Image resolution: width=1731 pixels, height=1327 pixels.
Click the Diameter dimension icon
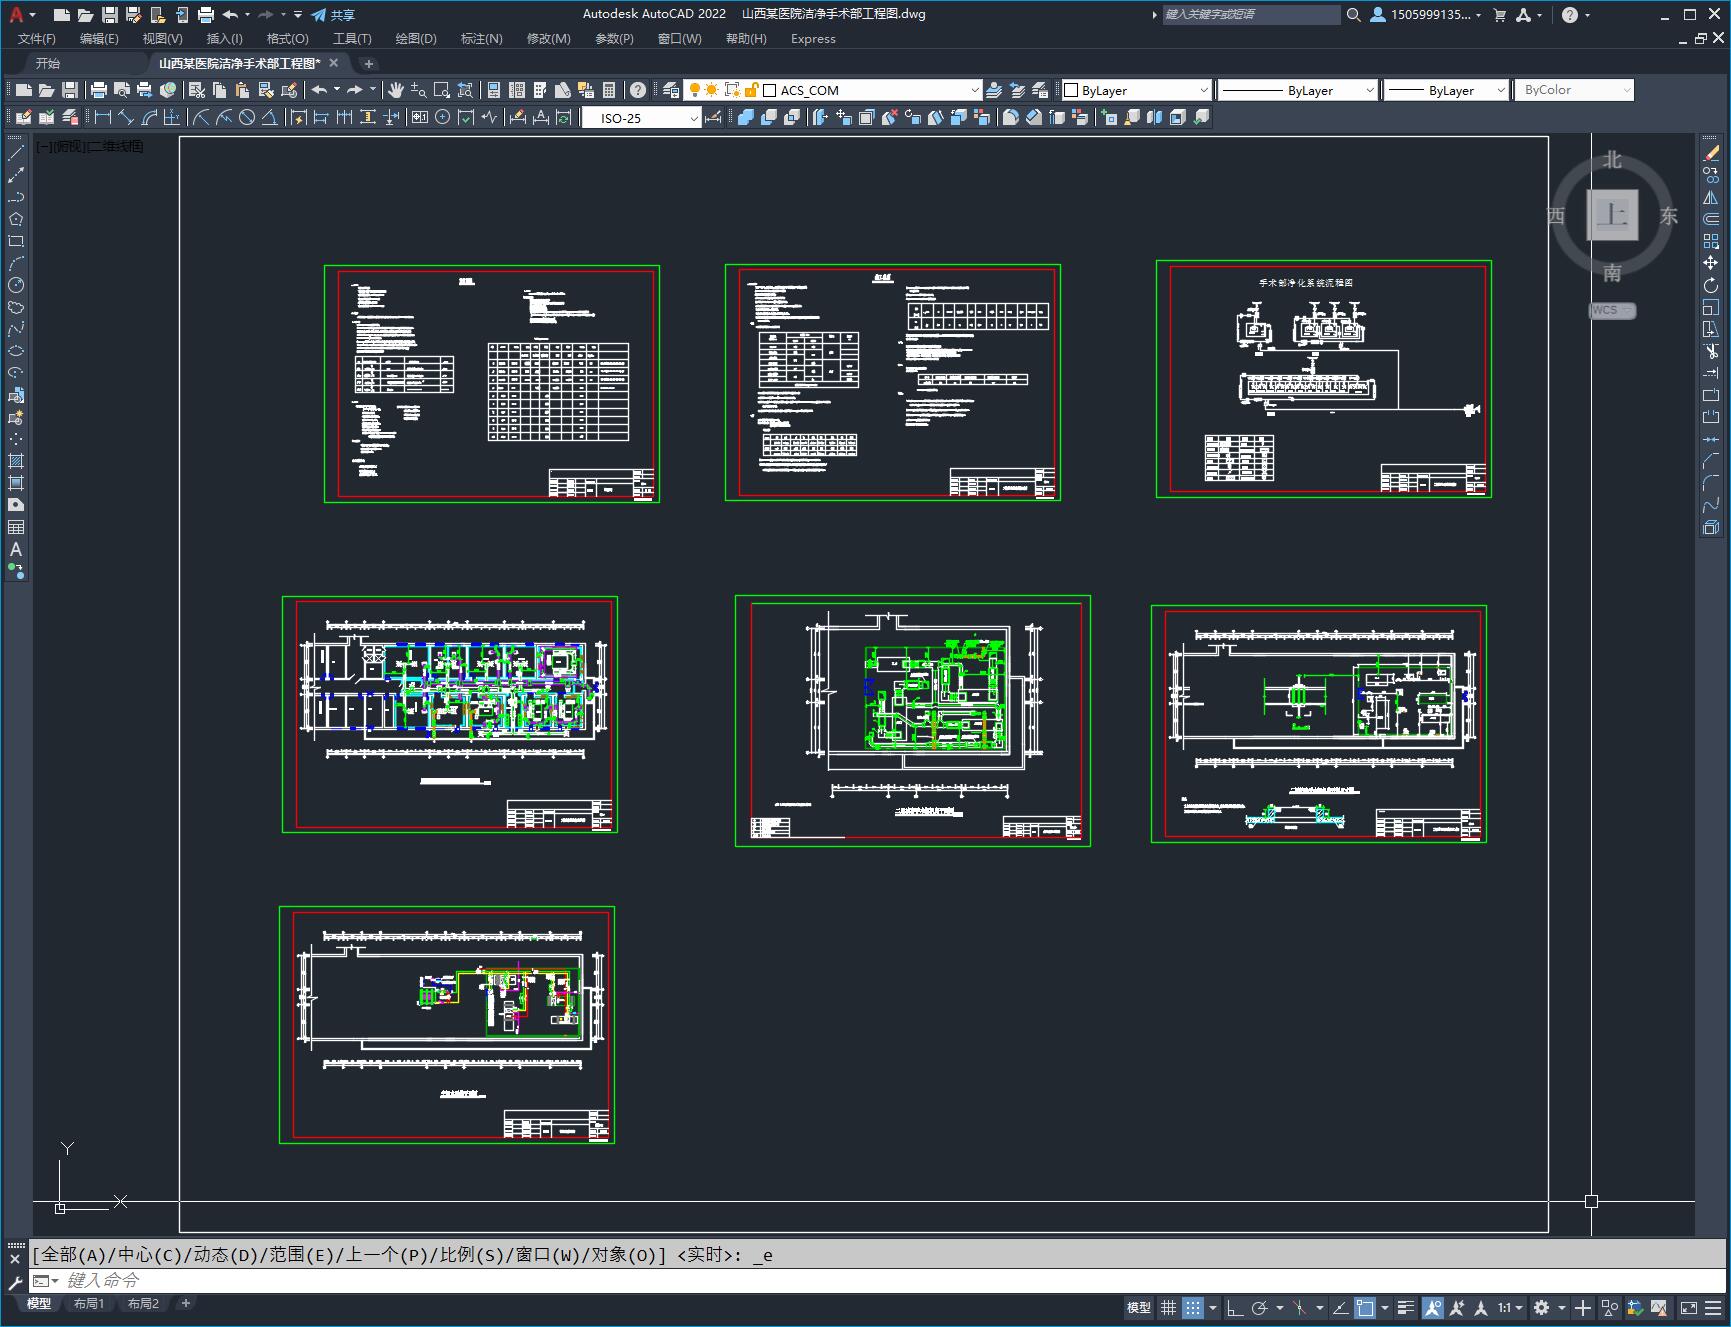click(x=246, y=117)
